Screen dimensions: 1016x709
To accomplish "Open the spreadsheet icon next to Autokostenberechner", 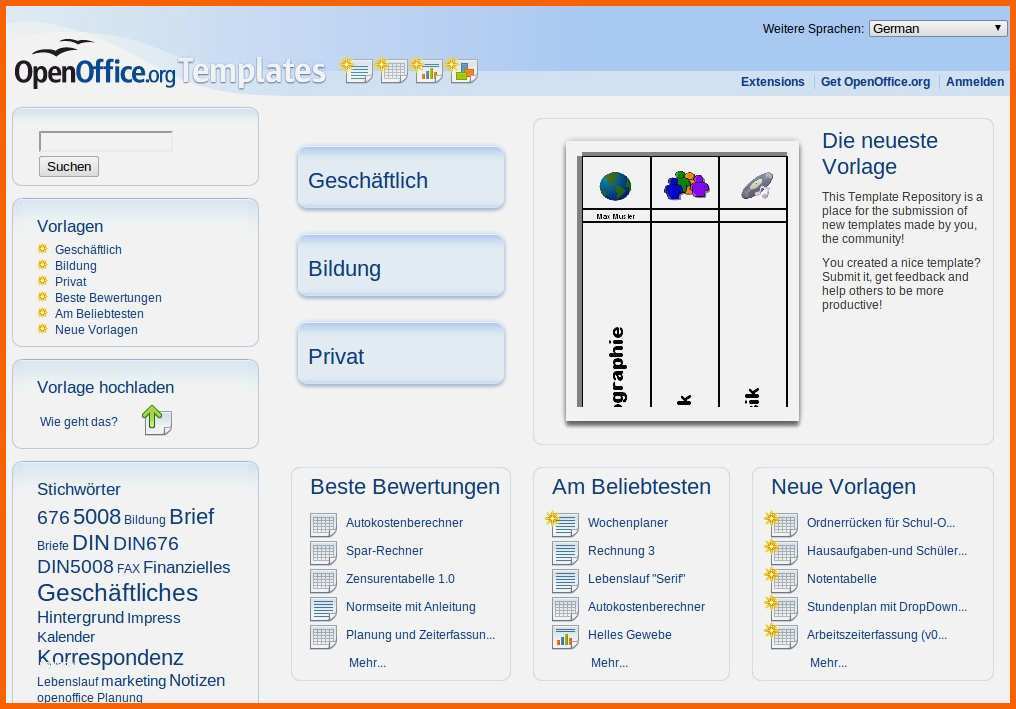I will [322, 524].
